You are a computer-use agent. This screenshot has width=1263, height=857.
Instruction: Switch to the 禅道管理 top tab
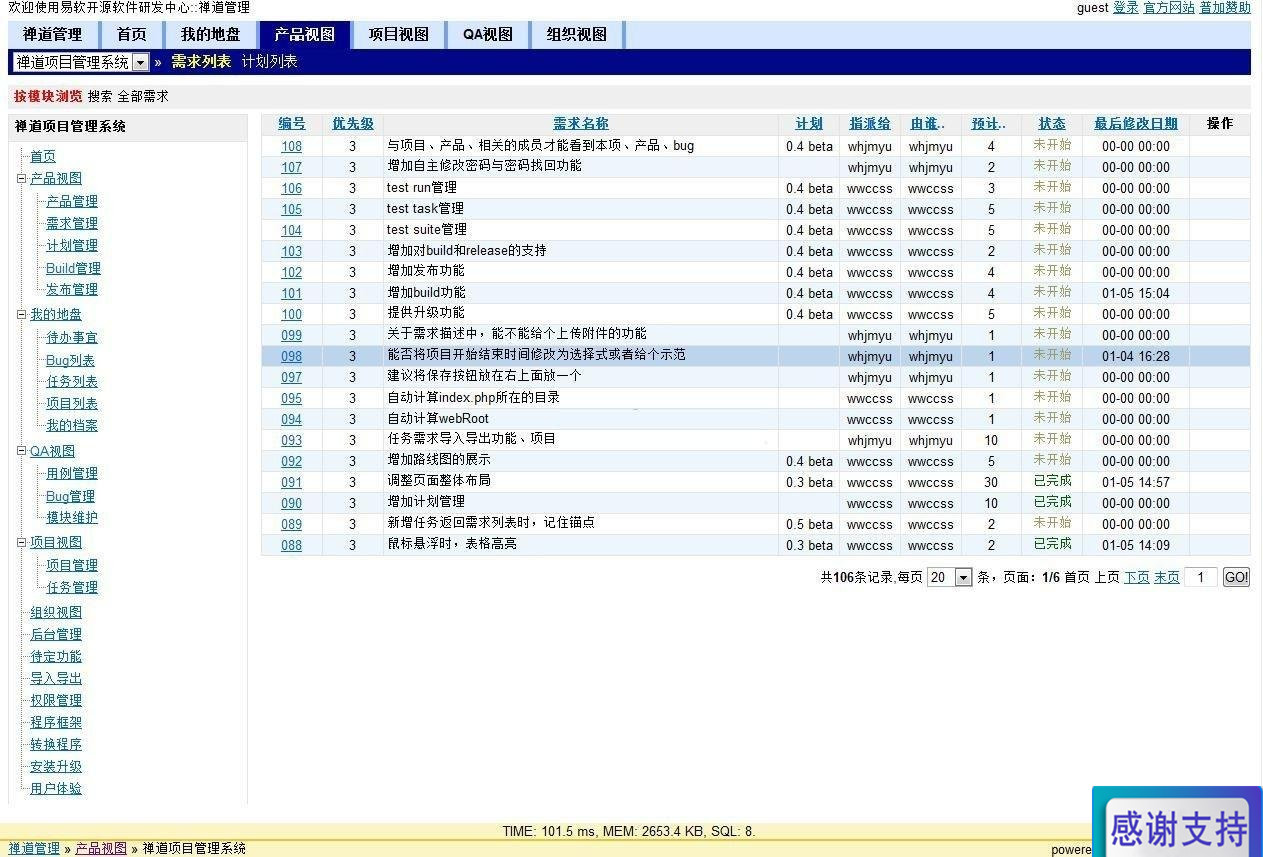point(53,34)
